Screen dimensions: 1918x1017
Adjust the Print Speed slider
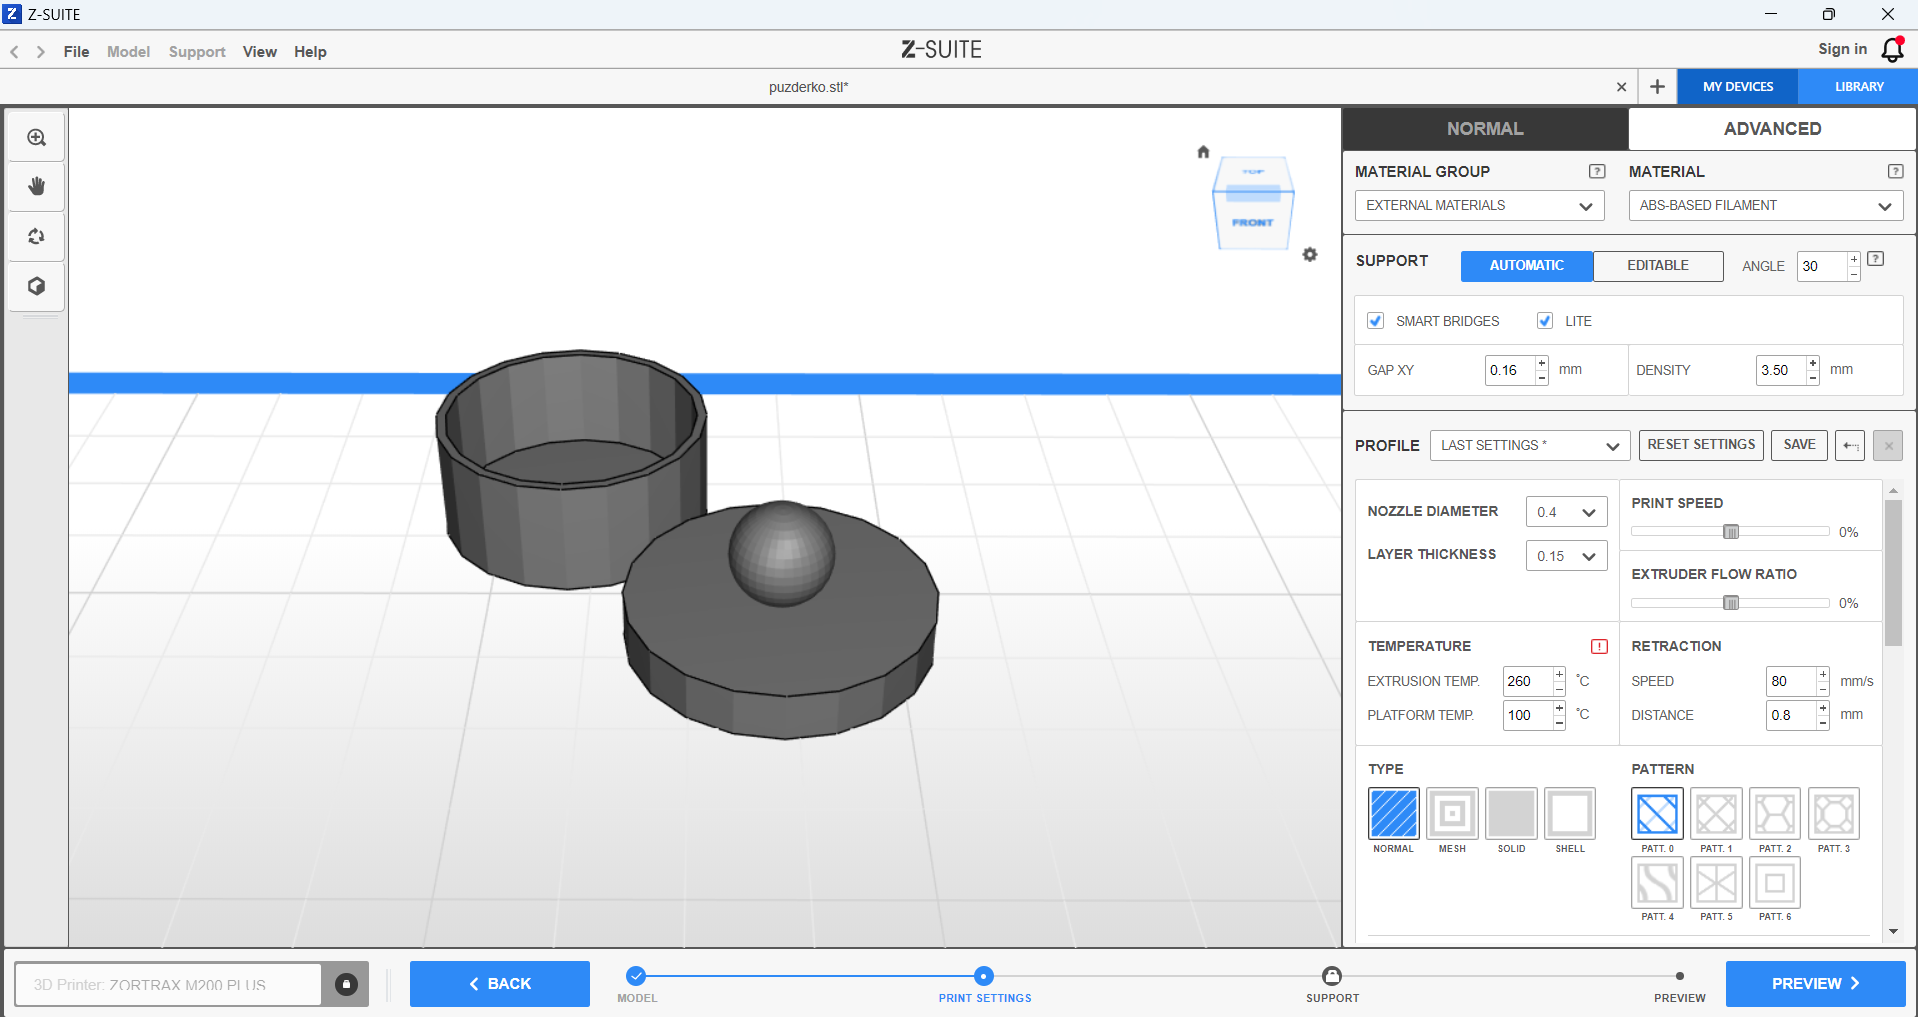pyautogui.click(x=1731, y=532)
